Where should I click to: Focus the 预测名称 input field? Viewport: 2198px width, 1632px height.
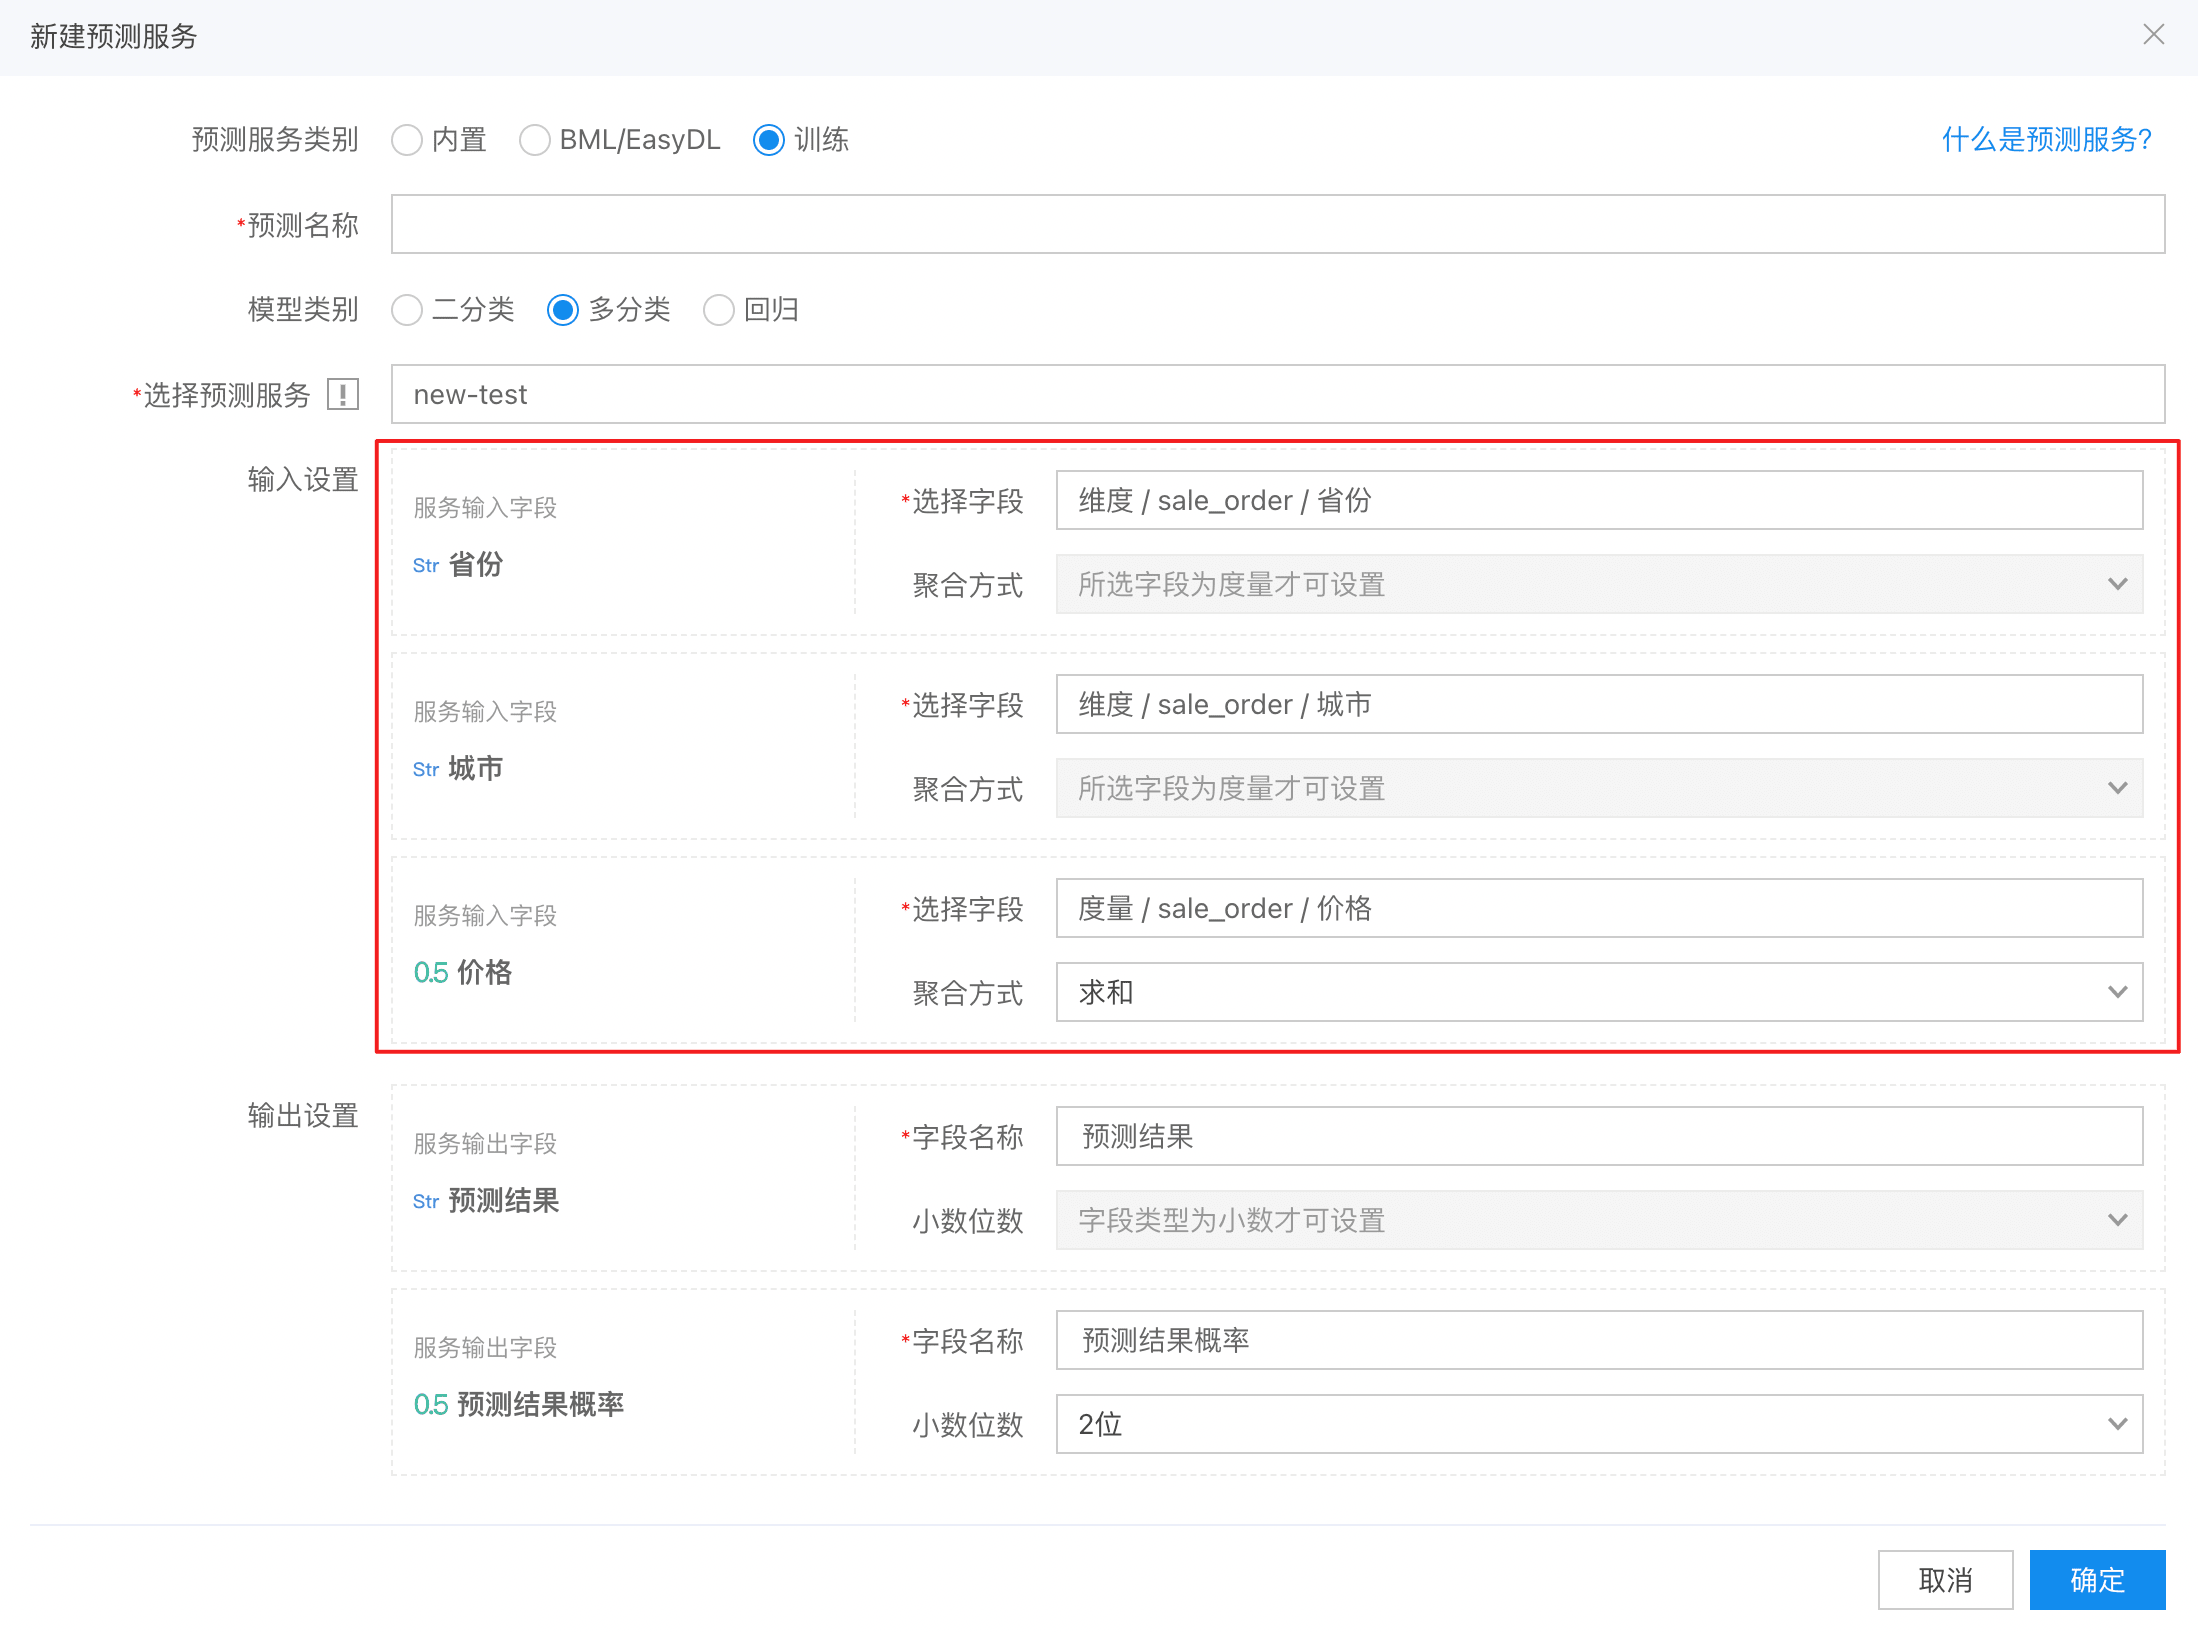[x=1278, y=224]
